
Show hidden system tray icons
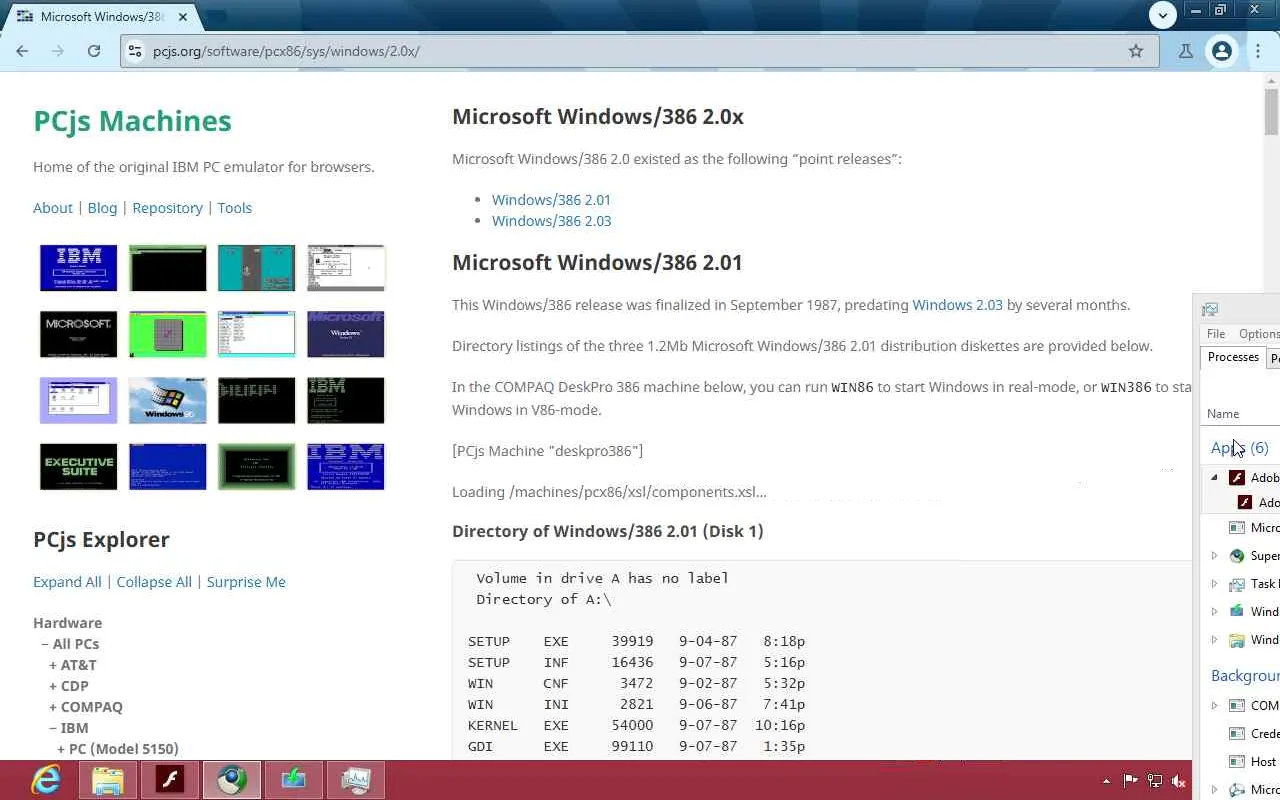(x=1106, y=781)
